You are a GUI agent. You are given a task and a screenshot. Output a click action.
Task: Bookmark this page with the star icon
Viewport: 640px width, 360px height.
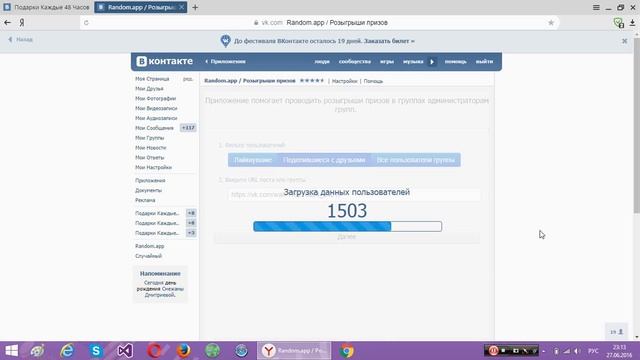(x=551, y=23)
